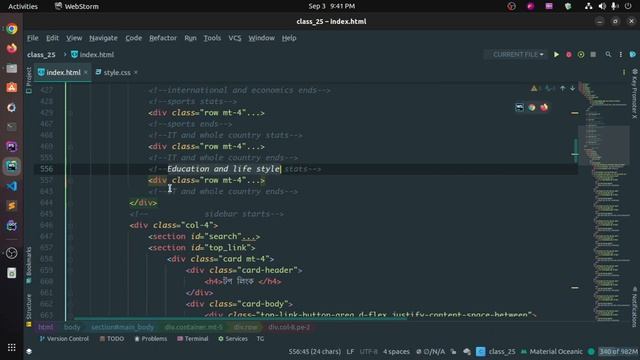Expand folded div at line 429

tap(71, 113)
